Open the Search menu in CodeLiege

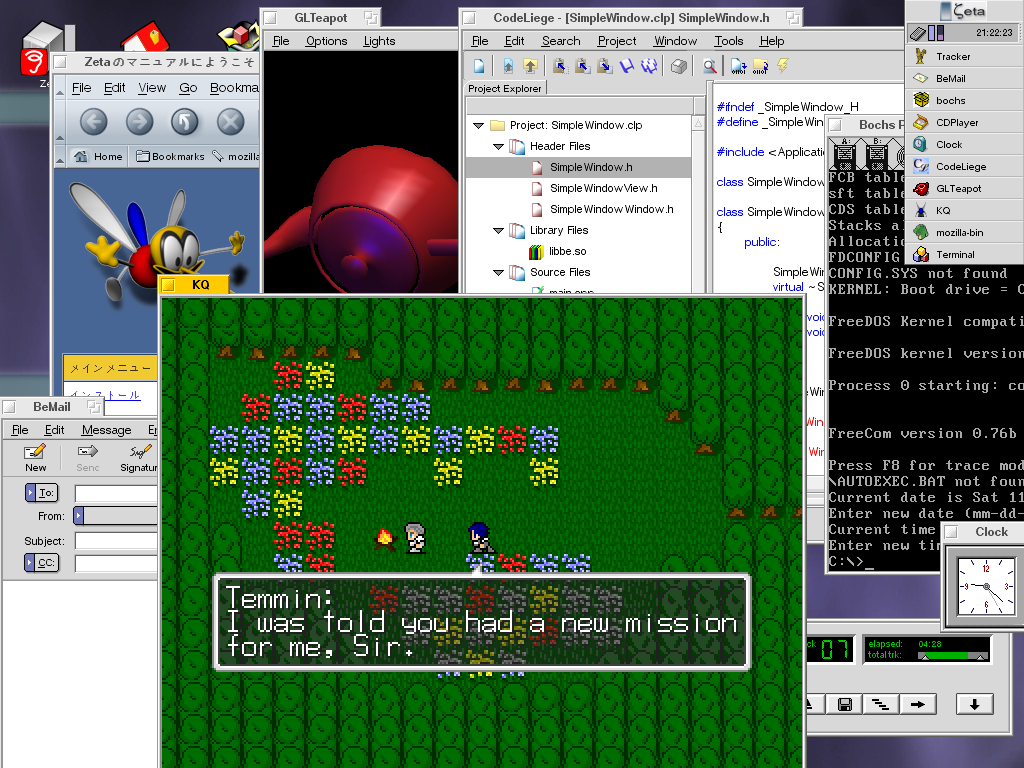point(561,40)
